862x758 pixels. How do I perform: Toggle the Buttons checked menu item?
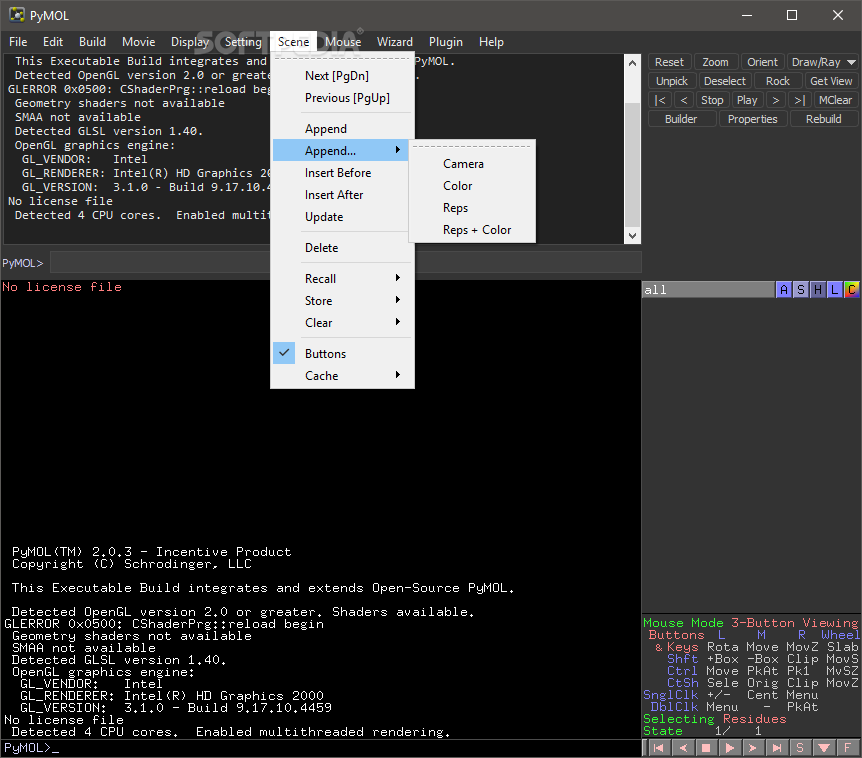[x=342, y=353]
